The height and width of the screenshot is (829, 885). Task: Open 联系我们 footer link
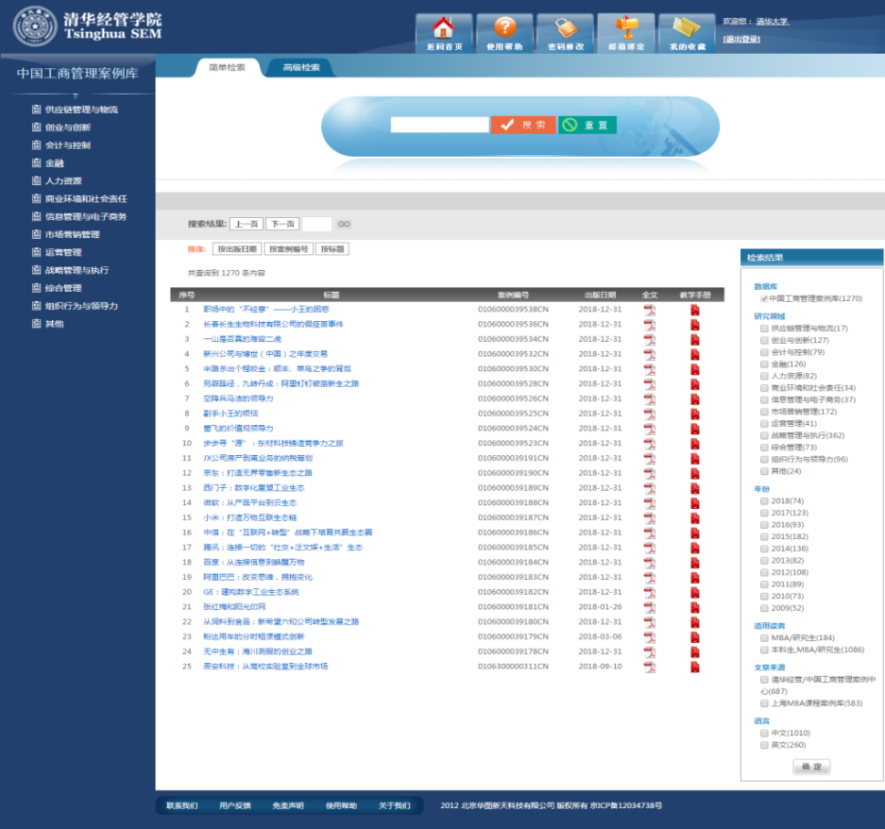(182, 805)
